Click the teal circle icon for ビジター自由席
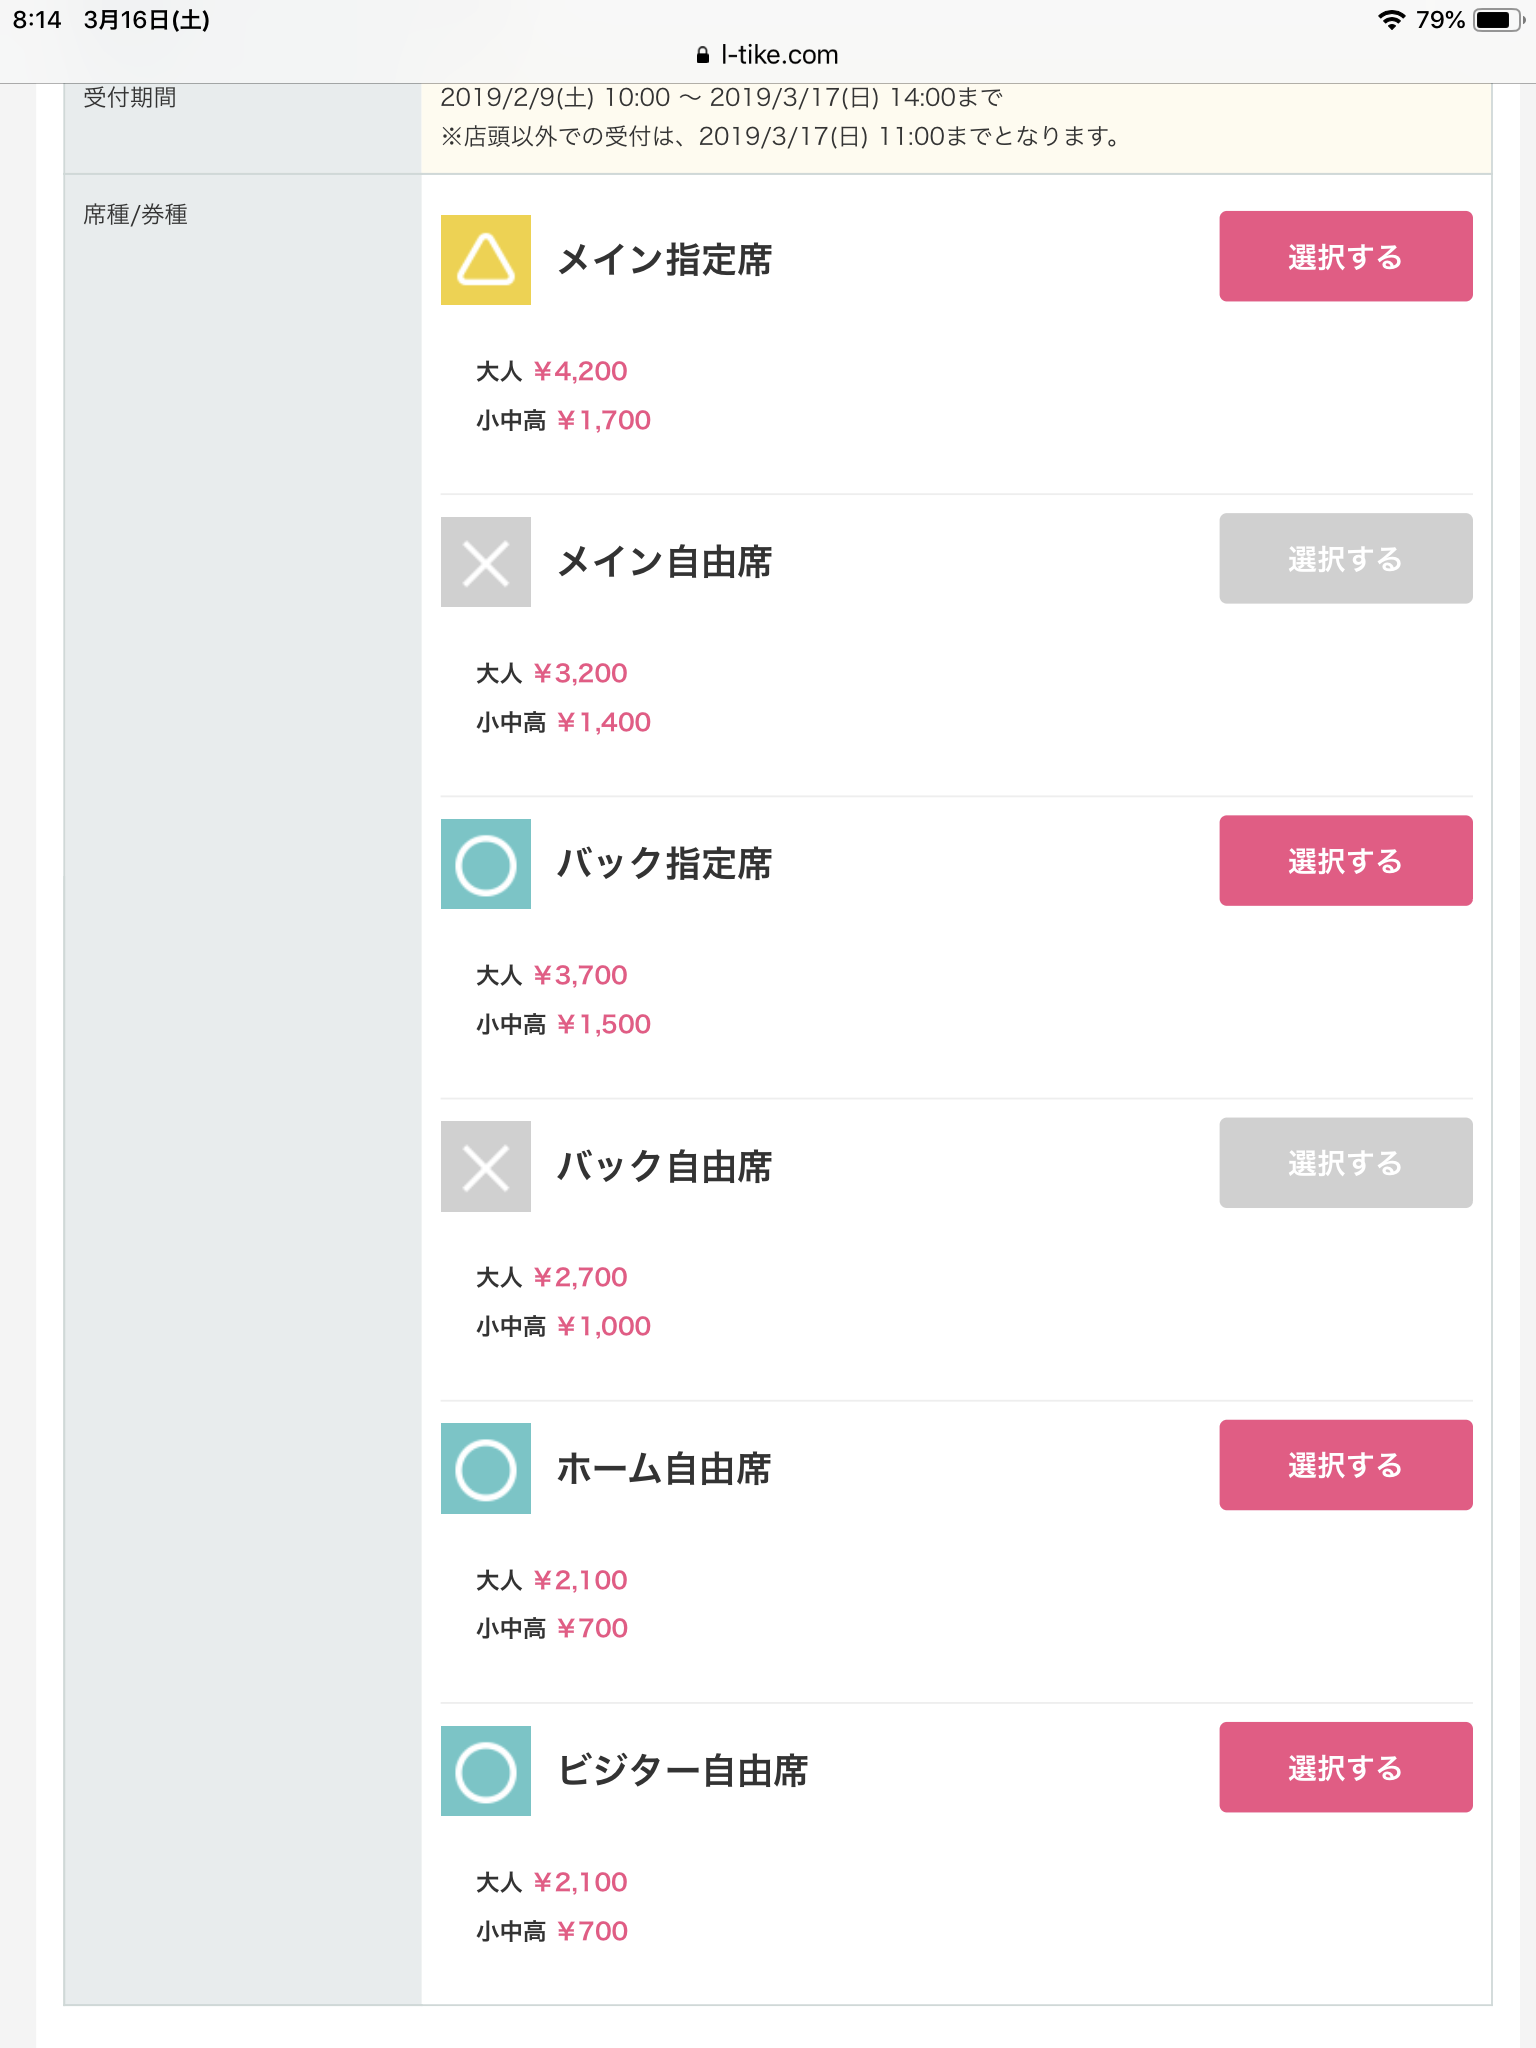The image size is (1536, 2048). pos(486,1771)
